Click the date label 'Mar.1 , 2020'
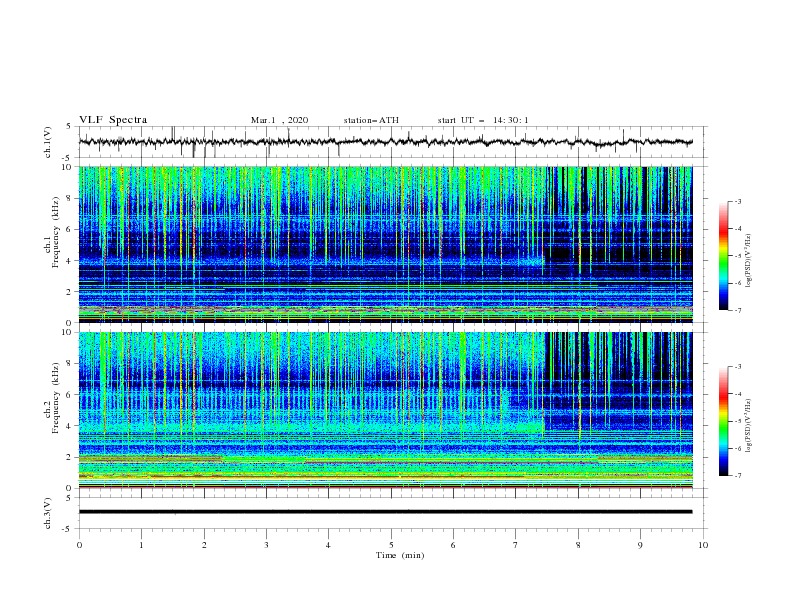Screen dimensions: 792x612 (279, 120)
